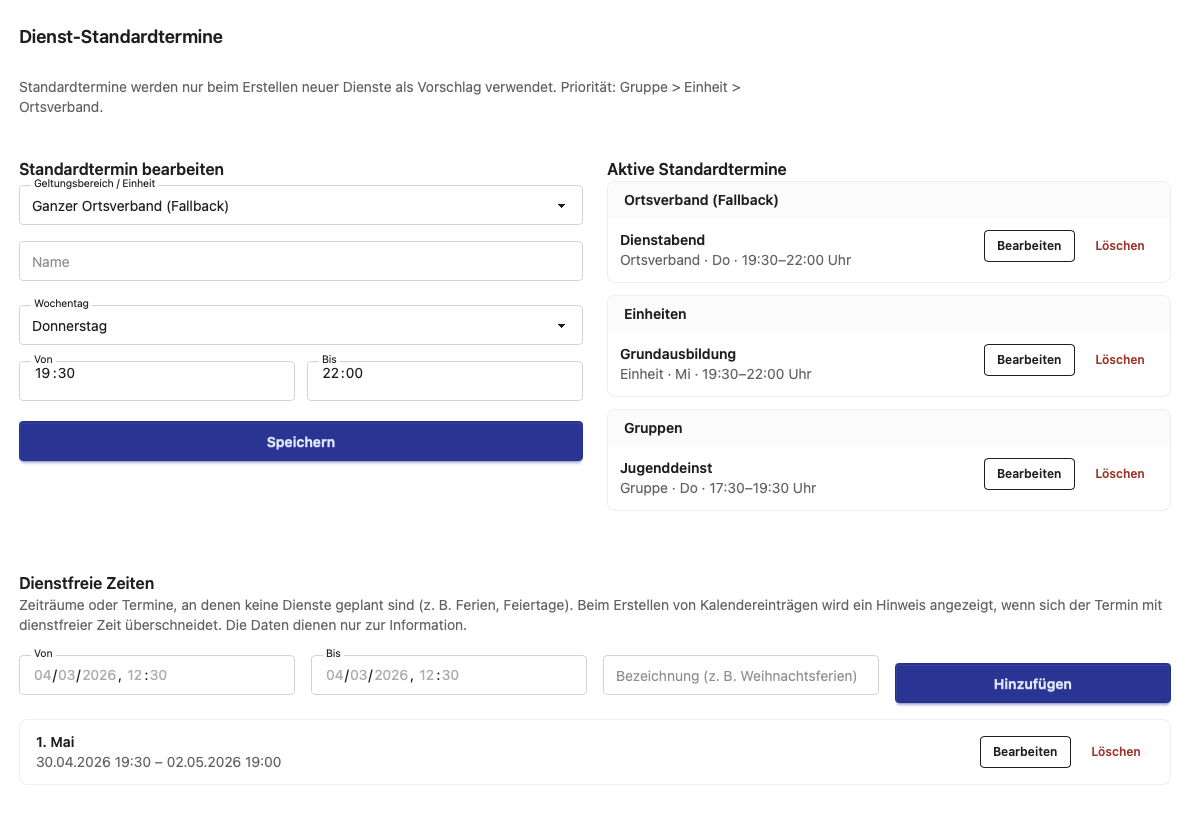Delete the Grundausbildung entry
This screenshot has width=1196, height=834.
tap(1119, 360)
